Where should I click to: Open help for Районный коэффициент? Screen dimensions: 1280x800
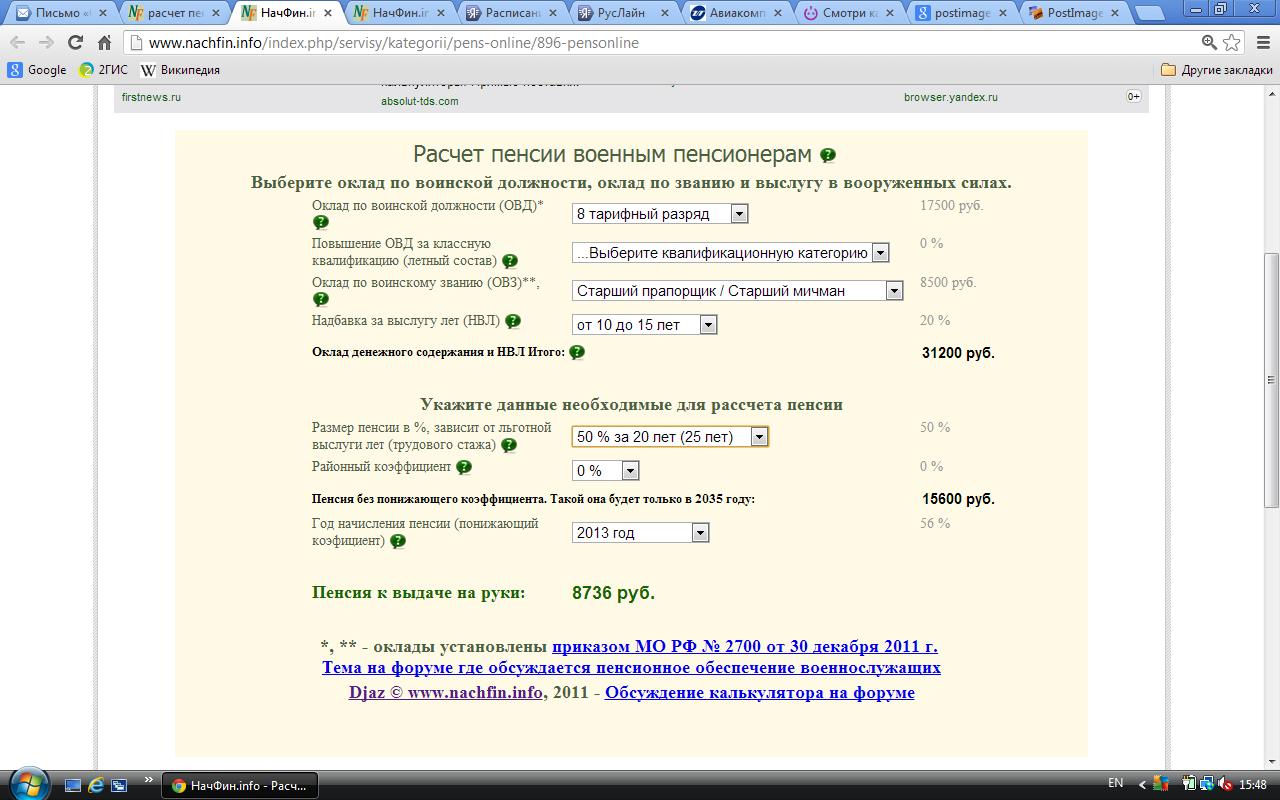(x=463, y=467)
